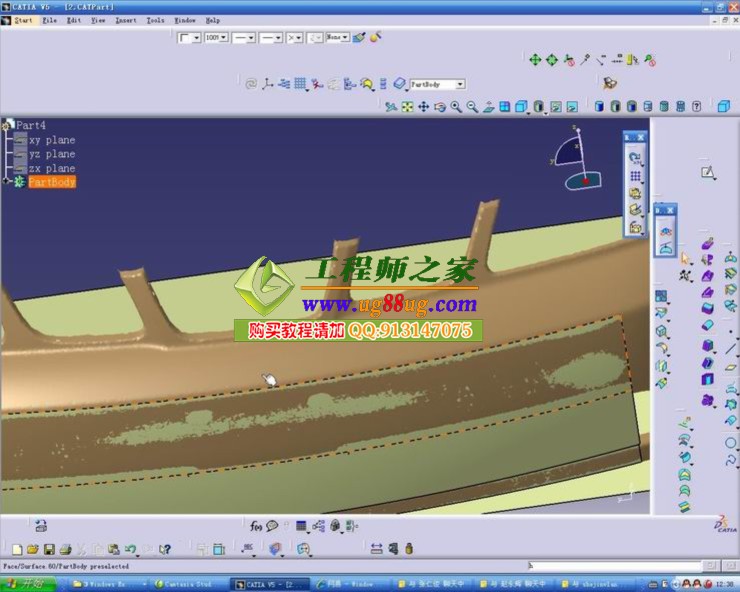Click the Axis System icon
This screenshot has width=740, height=592.
coord(268,85)
